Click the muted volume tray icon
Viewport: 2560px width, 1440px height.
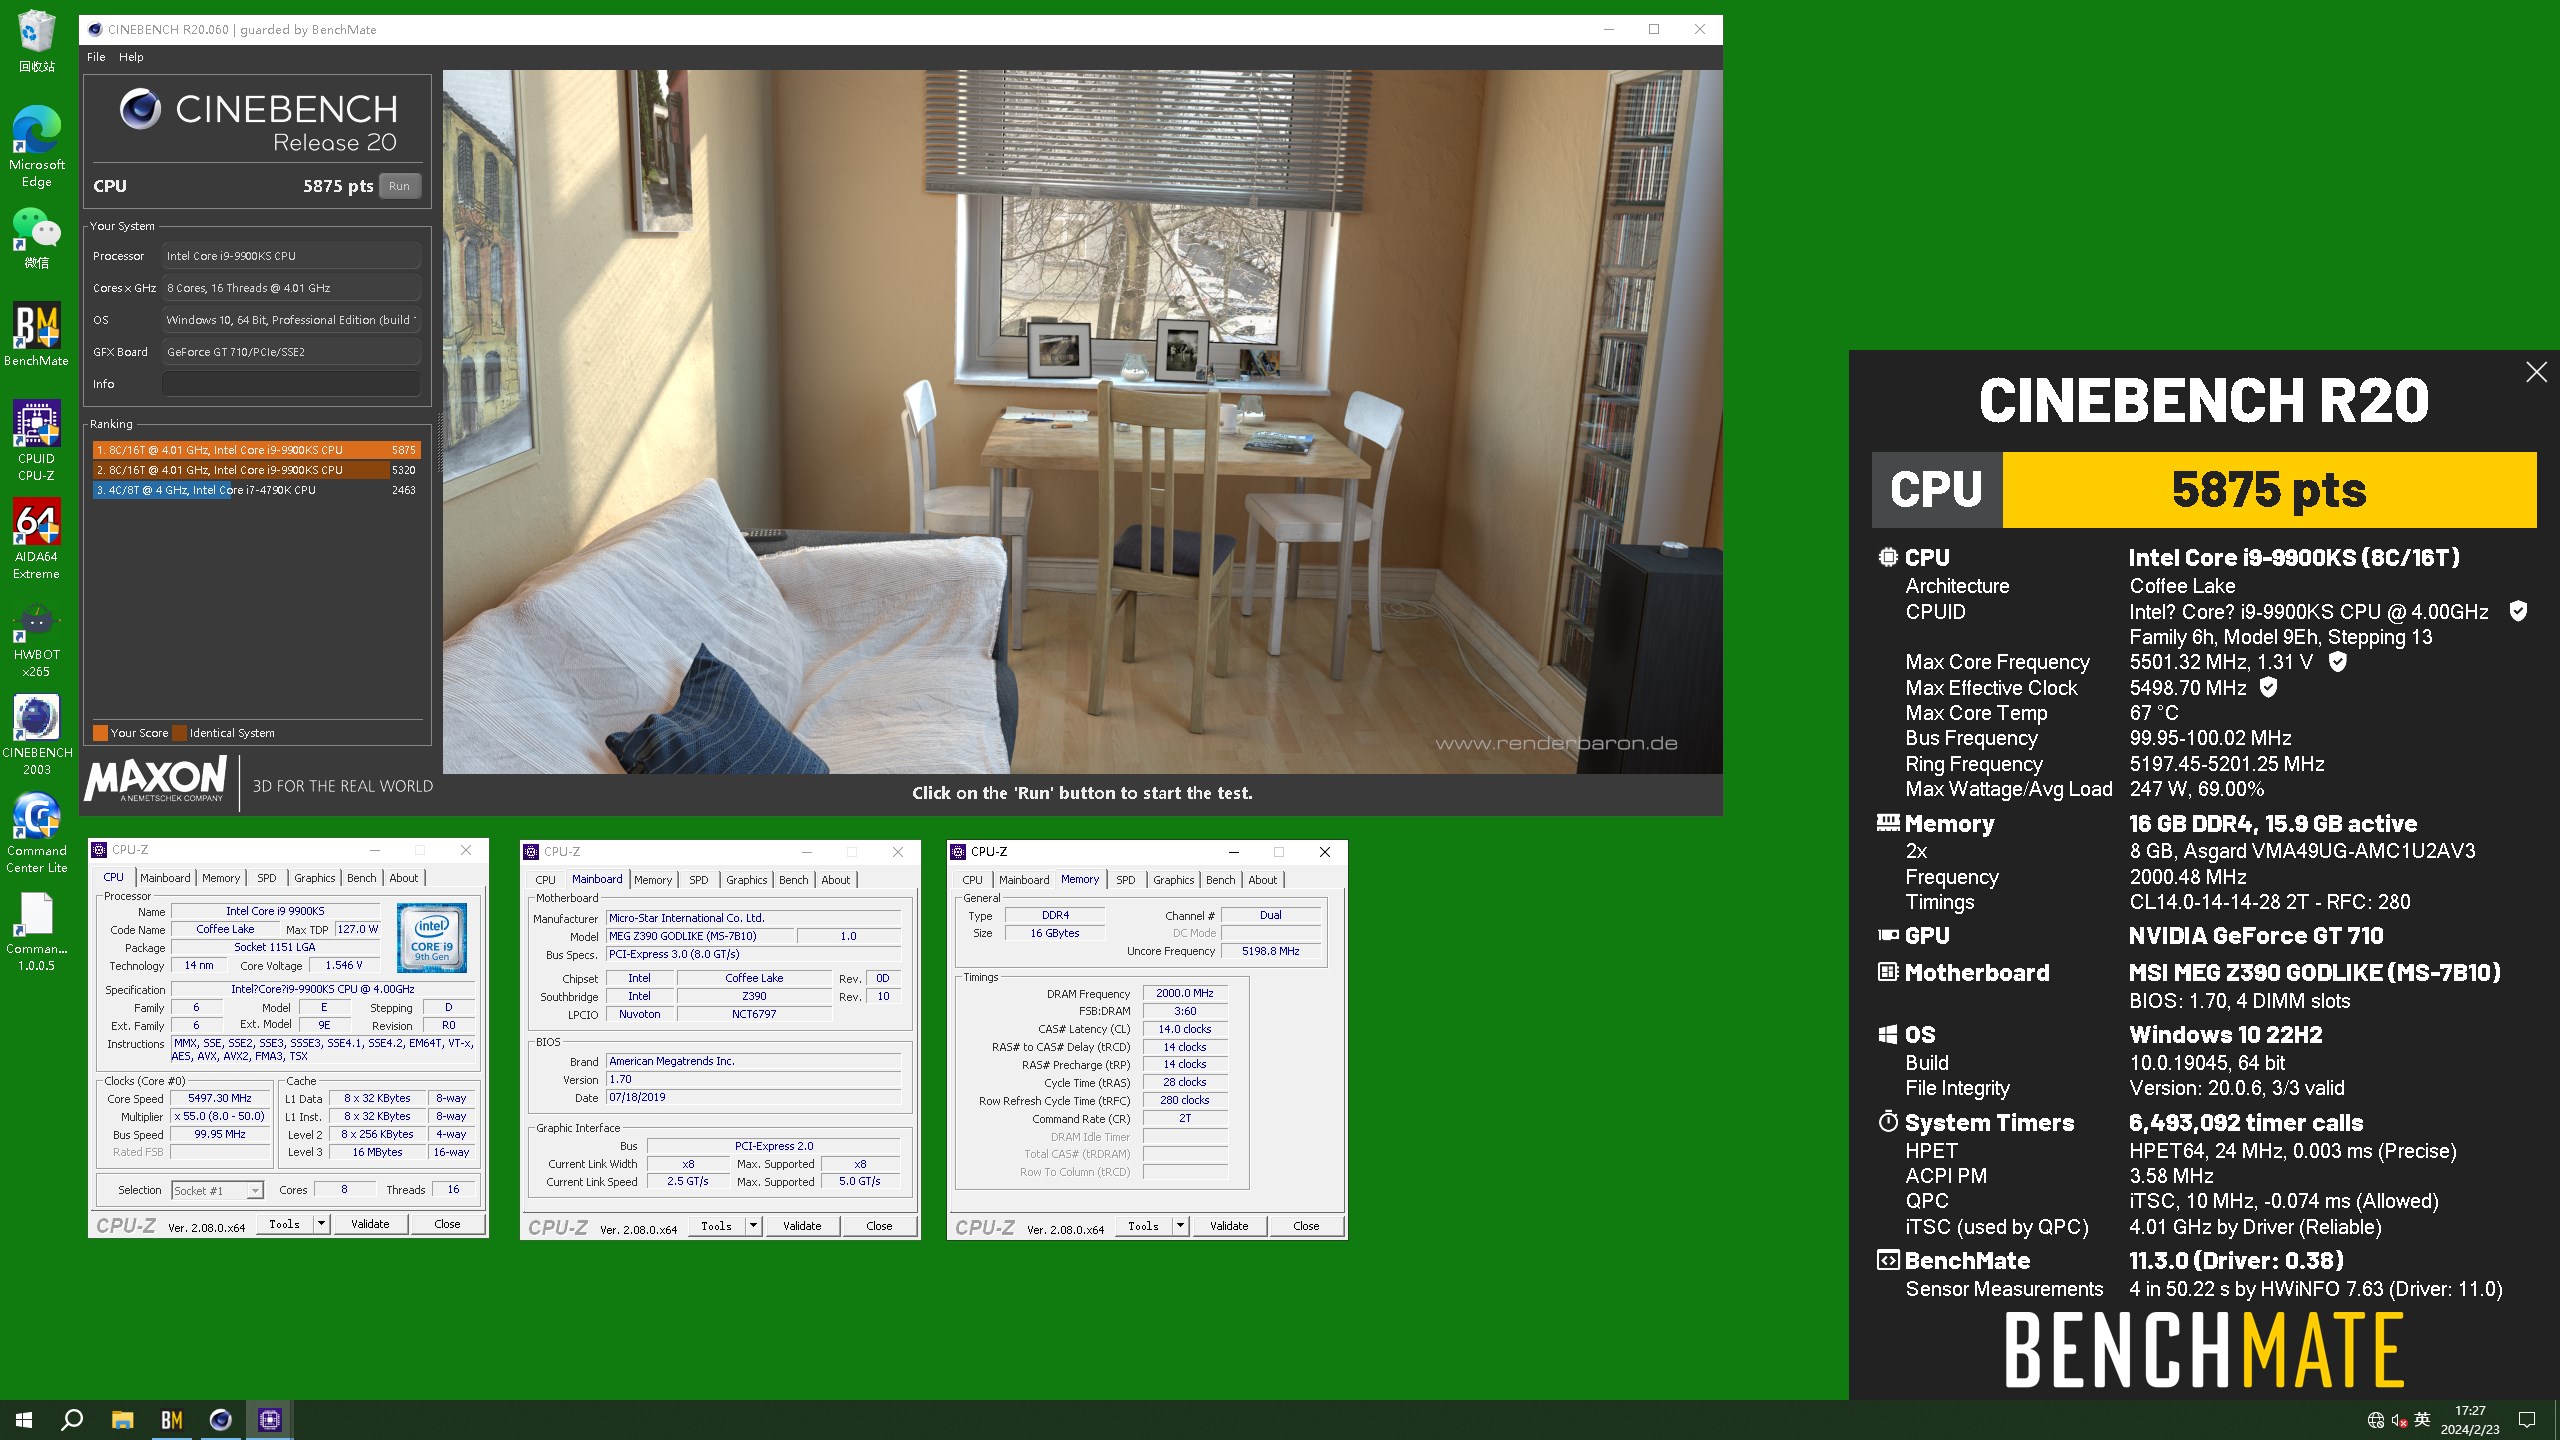[2399, 1420]
